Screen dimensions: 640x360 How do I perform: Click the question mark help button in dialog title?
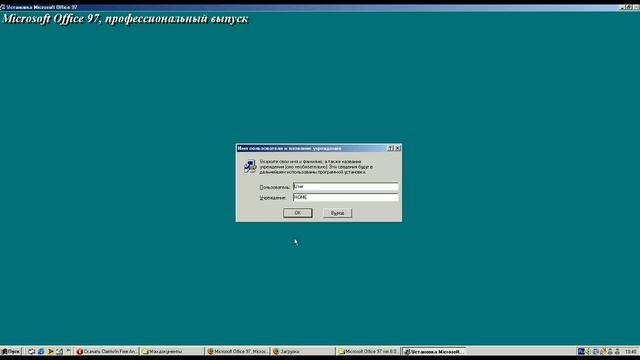(x=390, y=148)
